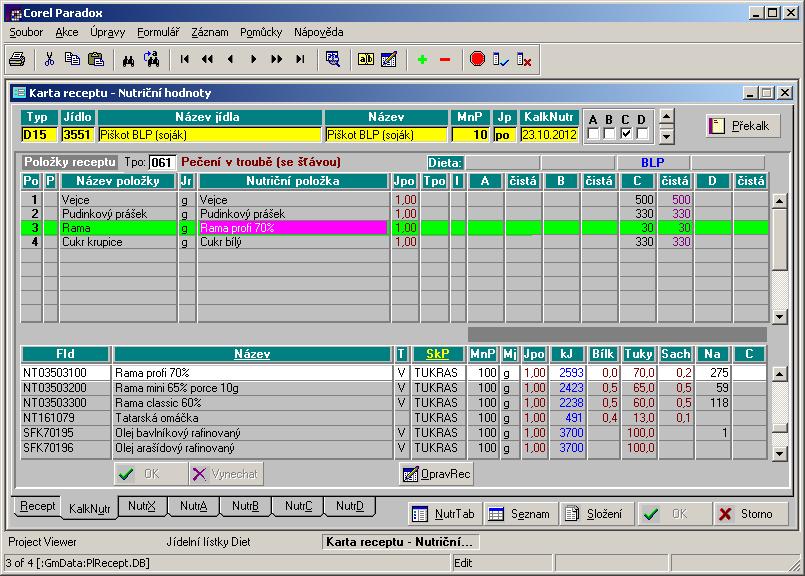Image resolution: width=805 pixels, height=576 pixels.
Task: Click the Field view ab icon
Action: tap(366, 60)
